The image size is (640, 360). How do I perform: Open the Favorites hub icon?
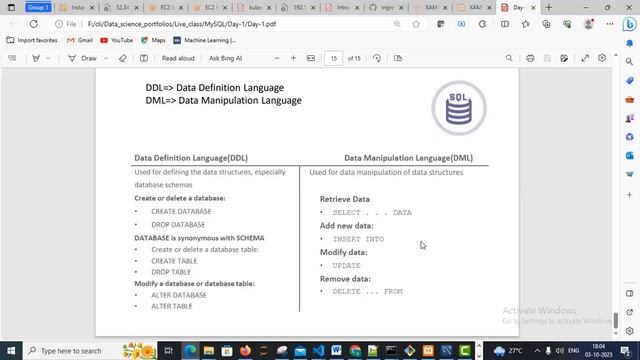(526, 24)
